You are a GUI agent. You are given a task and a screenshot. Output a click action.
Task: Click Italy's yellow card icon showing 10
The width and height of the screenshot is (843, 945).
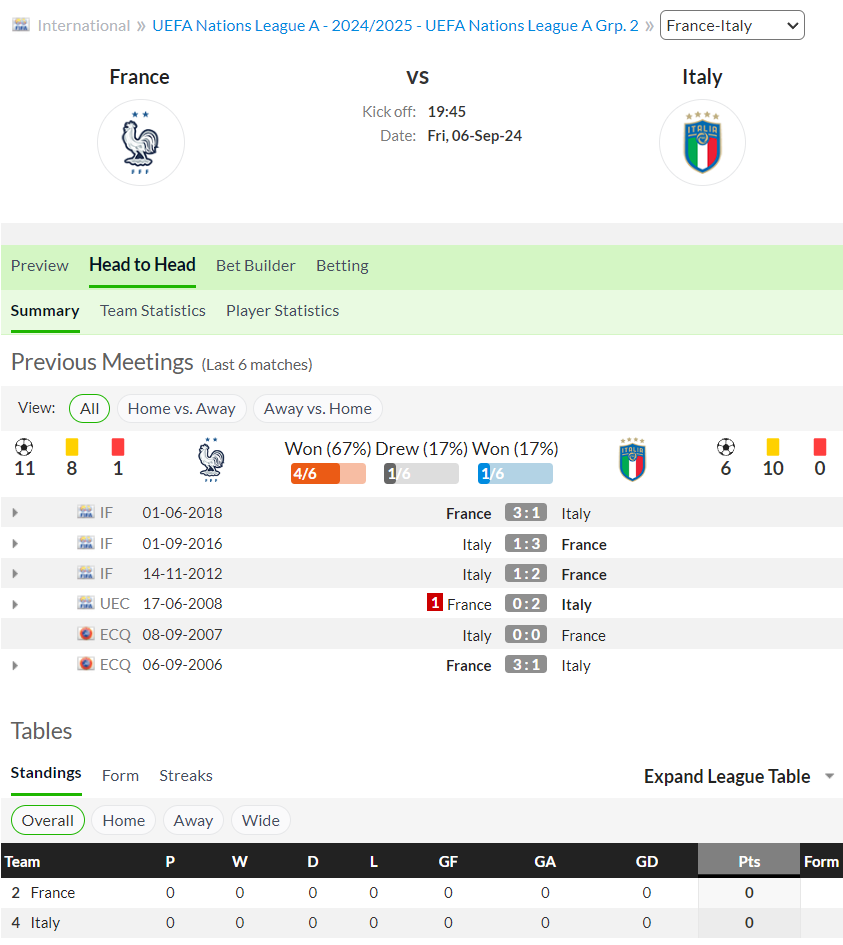pyautogui.click(x=772, y=447)
